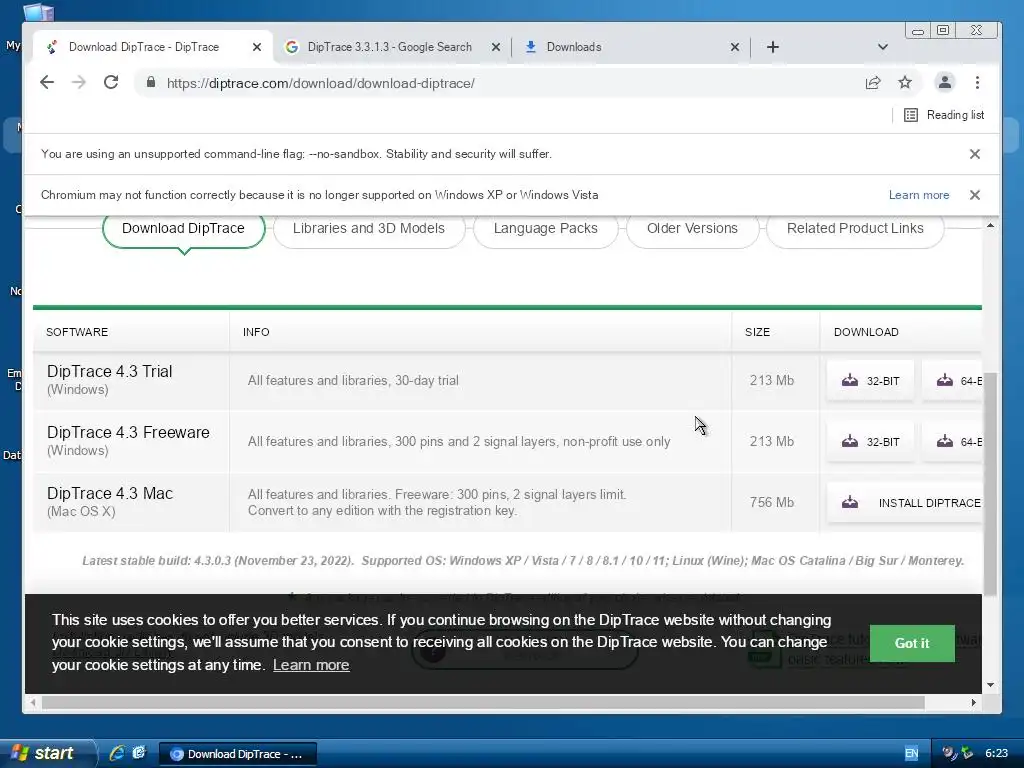Close the Google Search tab
Viewport: 1024px width, 768px height.
[x=496, y=47]
